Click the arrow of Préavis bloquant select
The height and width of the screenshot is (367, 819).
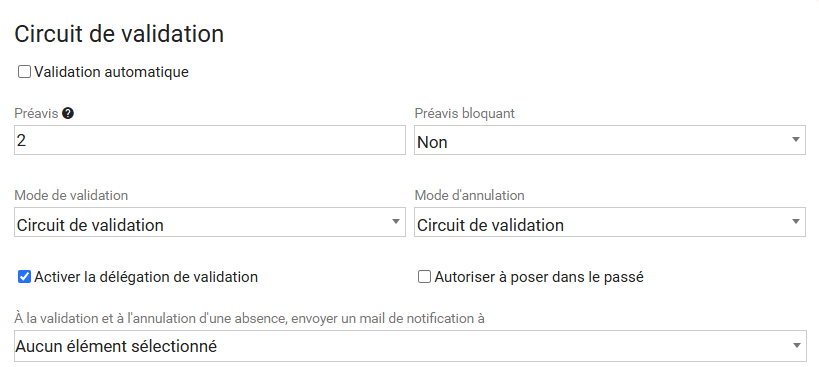(795, 139)
